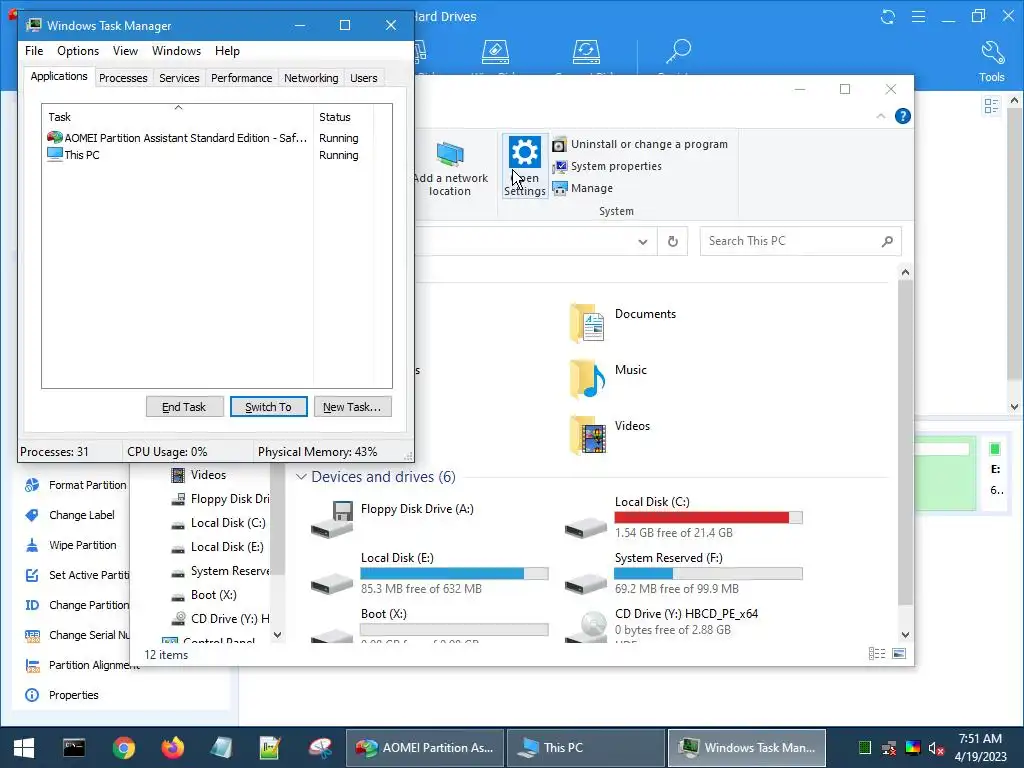
Task: Launch Firefox from taskbar
Action: coord(172,748)
